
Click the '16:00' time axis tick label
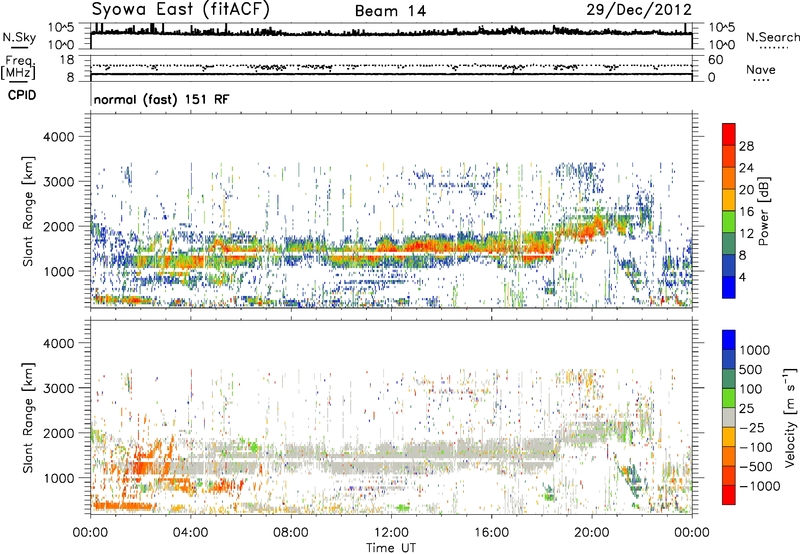coord(491,533)
